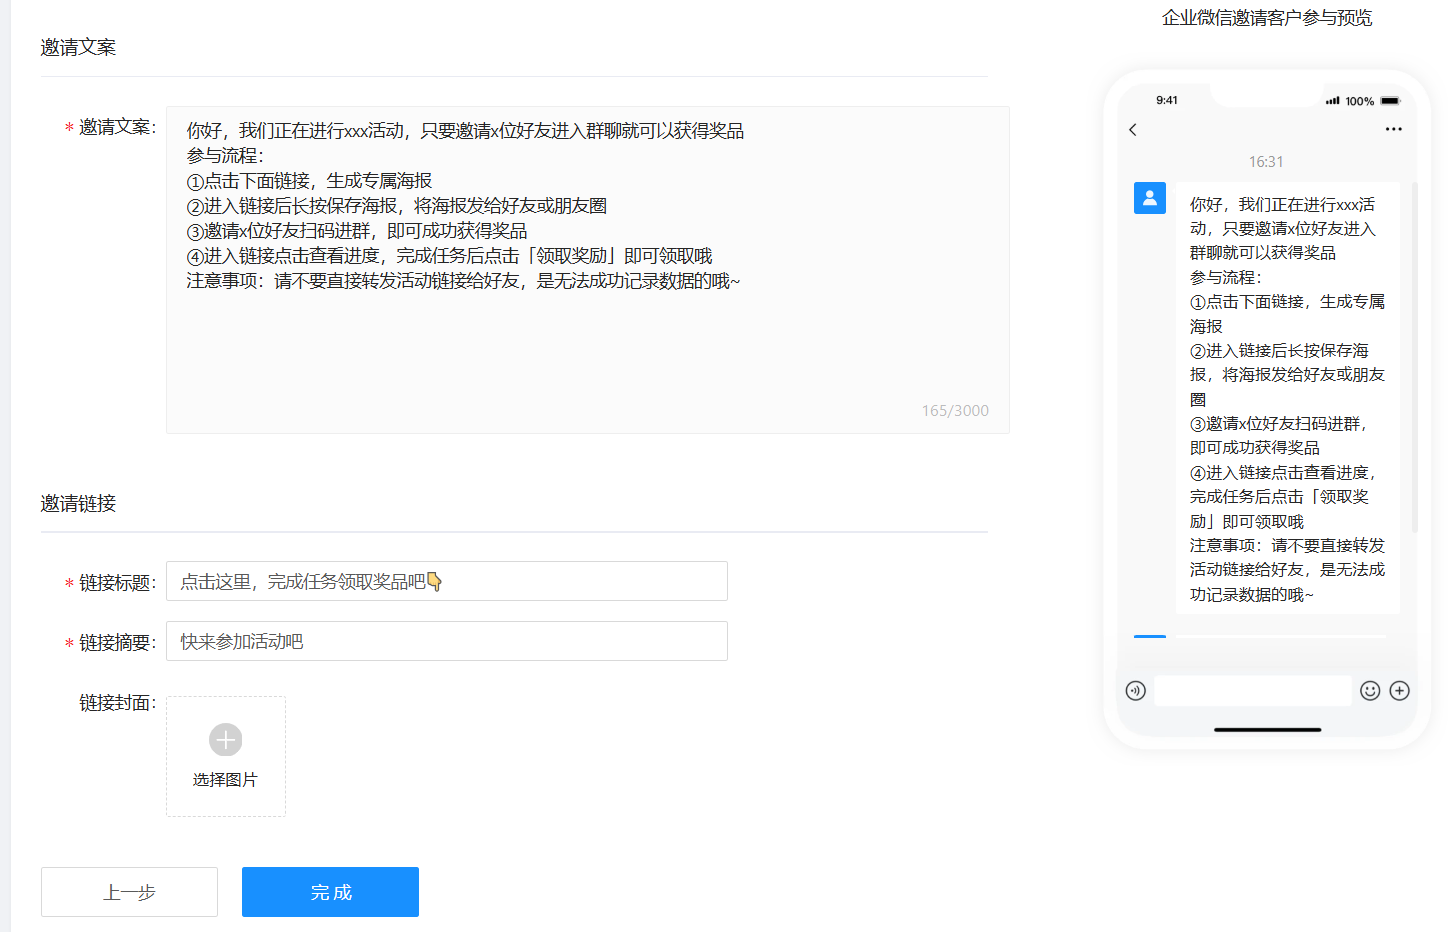Screen dimensions: 1455x932
Task: Click into the 链接摘要 input field
Action: click(447, 641)
